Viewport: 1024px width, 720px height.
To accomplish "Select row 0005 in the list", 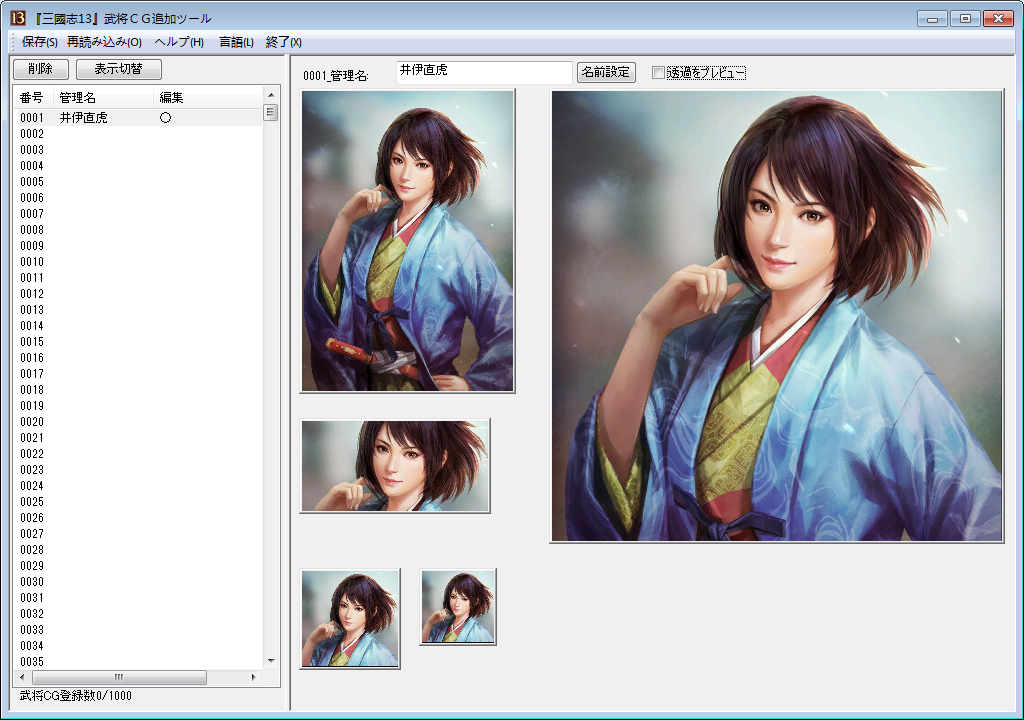I will point(138,182).
